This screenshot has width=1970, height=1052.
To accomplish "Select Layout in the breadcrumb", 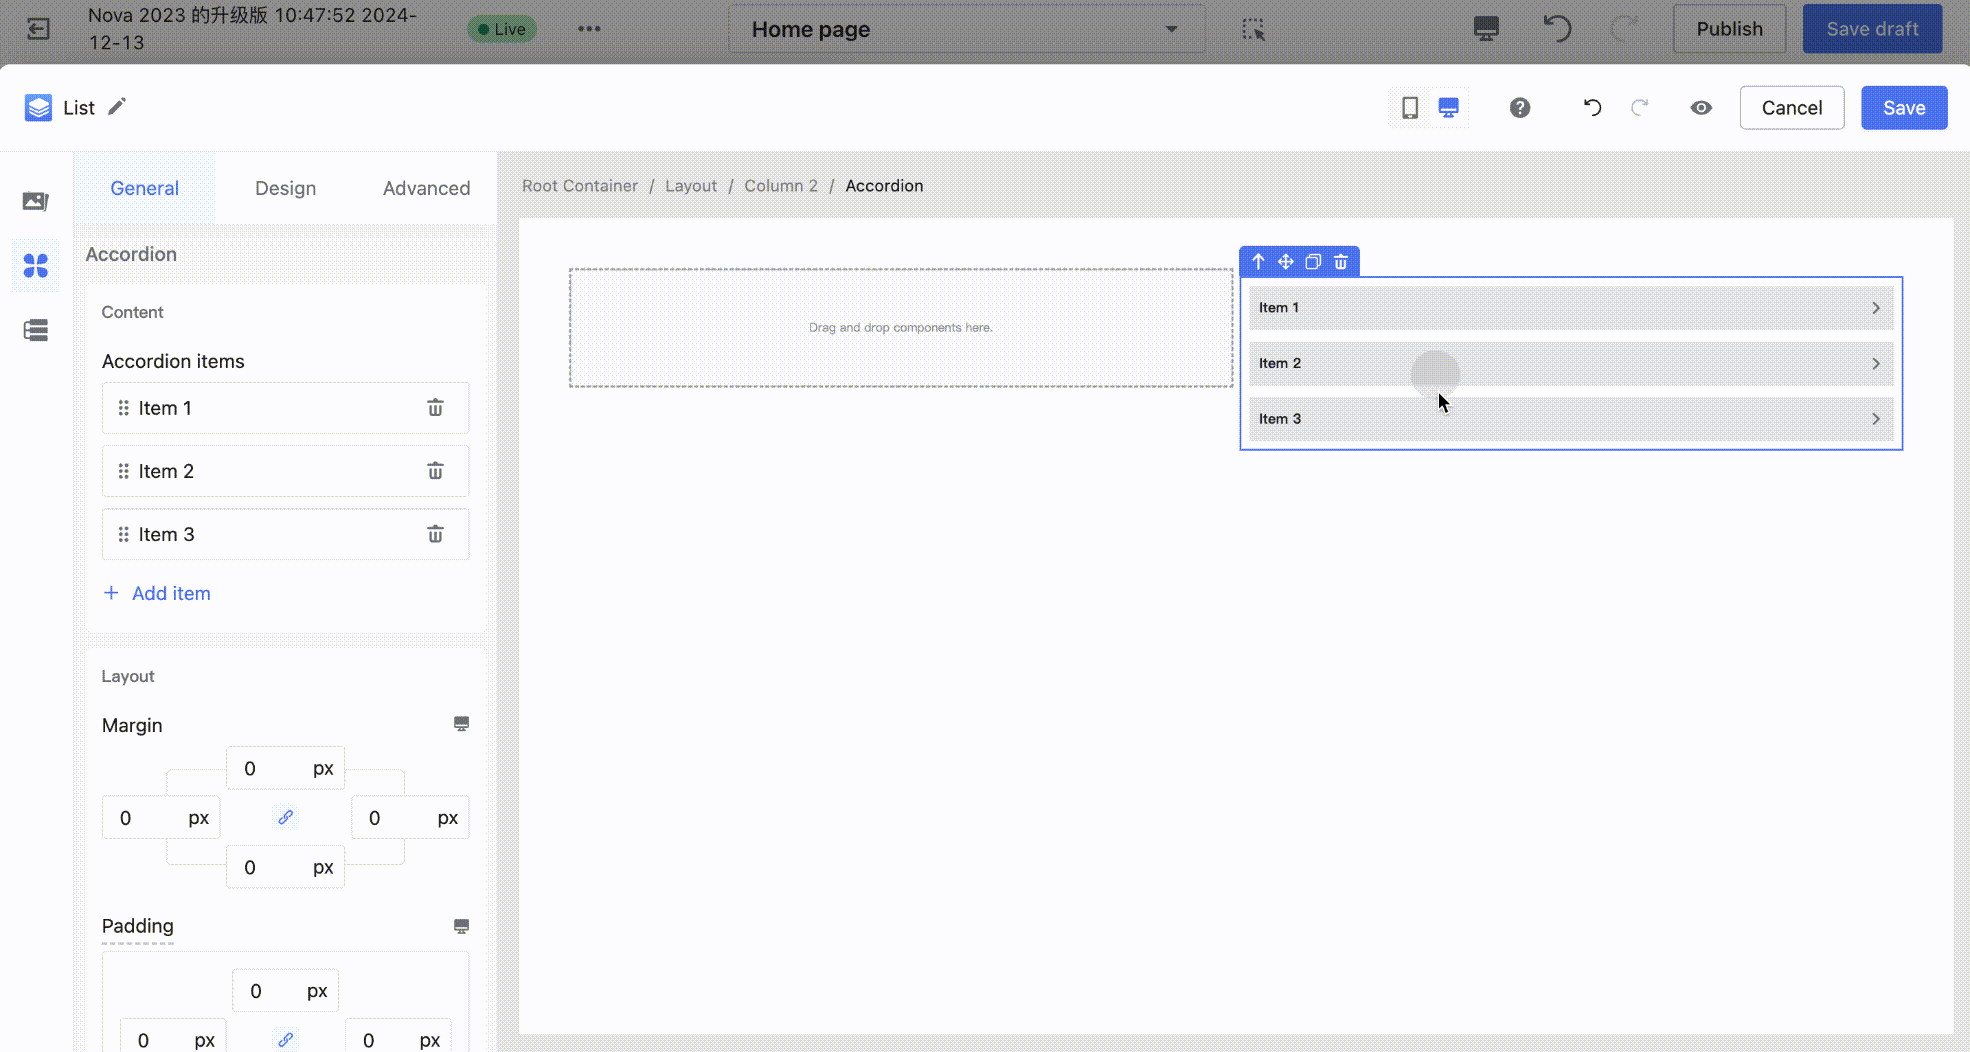I will click(x=690, y=186).
